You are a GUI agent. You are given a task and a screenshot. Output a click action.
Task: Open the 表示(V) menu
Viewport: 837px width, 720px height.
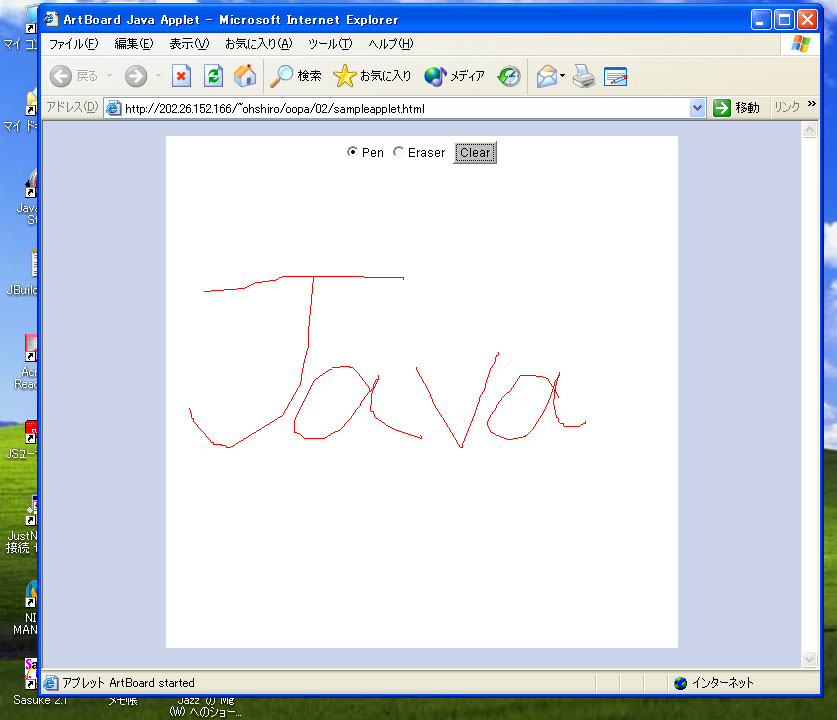point(189,44)
